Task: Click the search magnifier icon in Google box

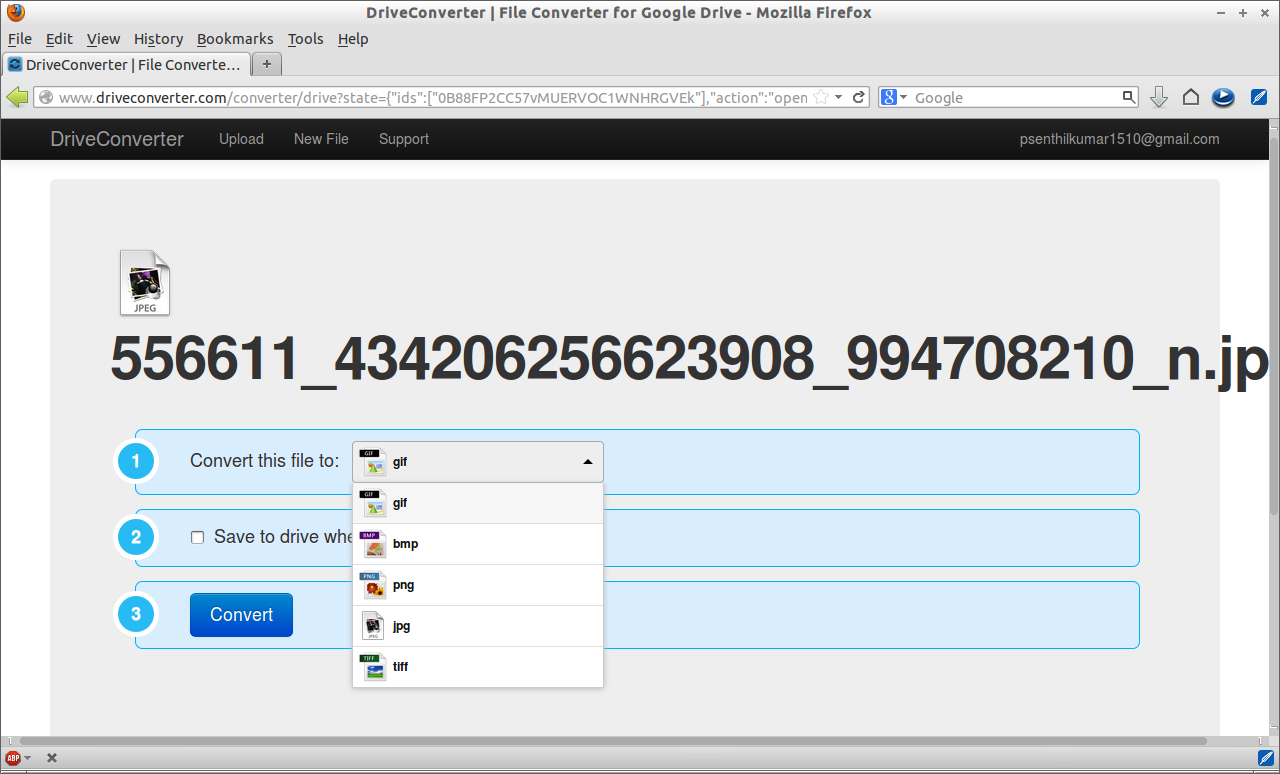Action: [1128, 97]
